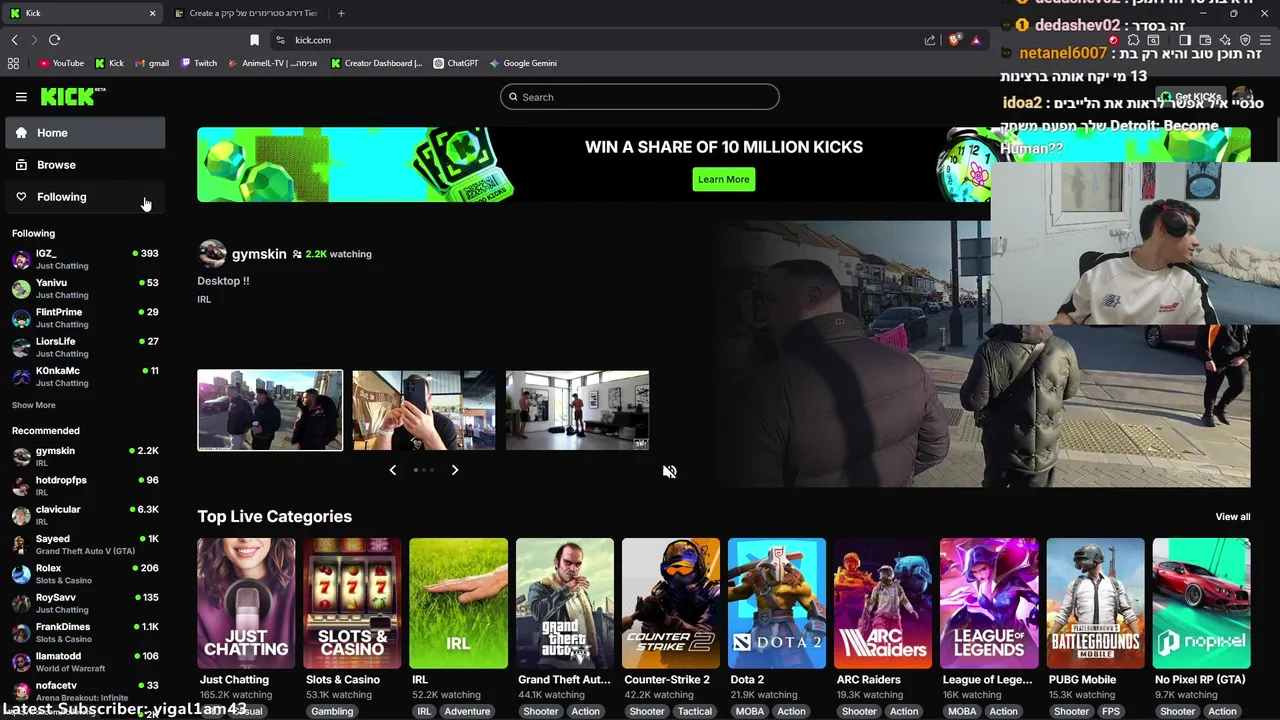Open recommended channel hotdropfps
The image size is (1280, 720).
[85, 485]
